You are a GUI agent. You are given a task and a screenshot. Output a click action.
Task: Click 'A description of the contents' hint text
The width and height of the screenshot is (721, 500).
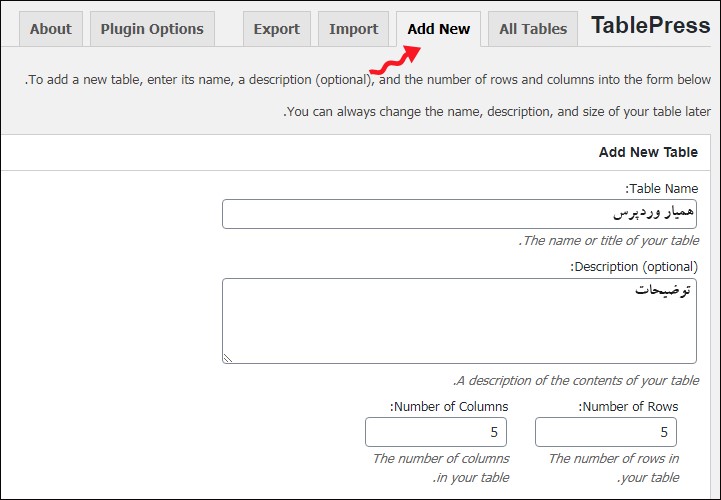576,380
